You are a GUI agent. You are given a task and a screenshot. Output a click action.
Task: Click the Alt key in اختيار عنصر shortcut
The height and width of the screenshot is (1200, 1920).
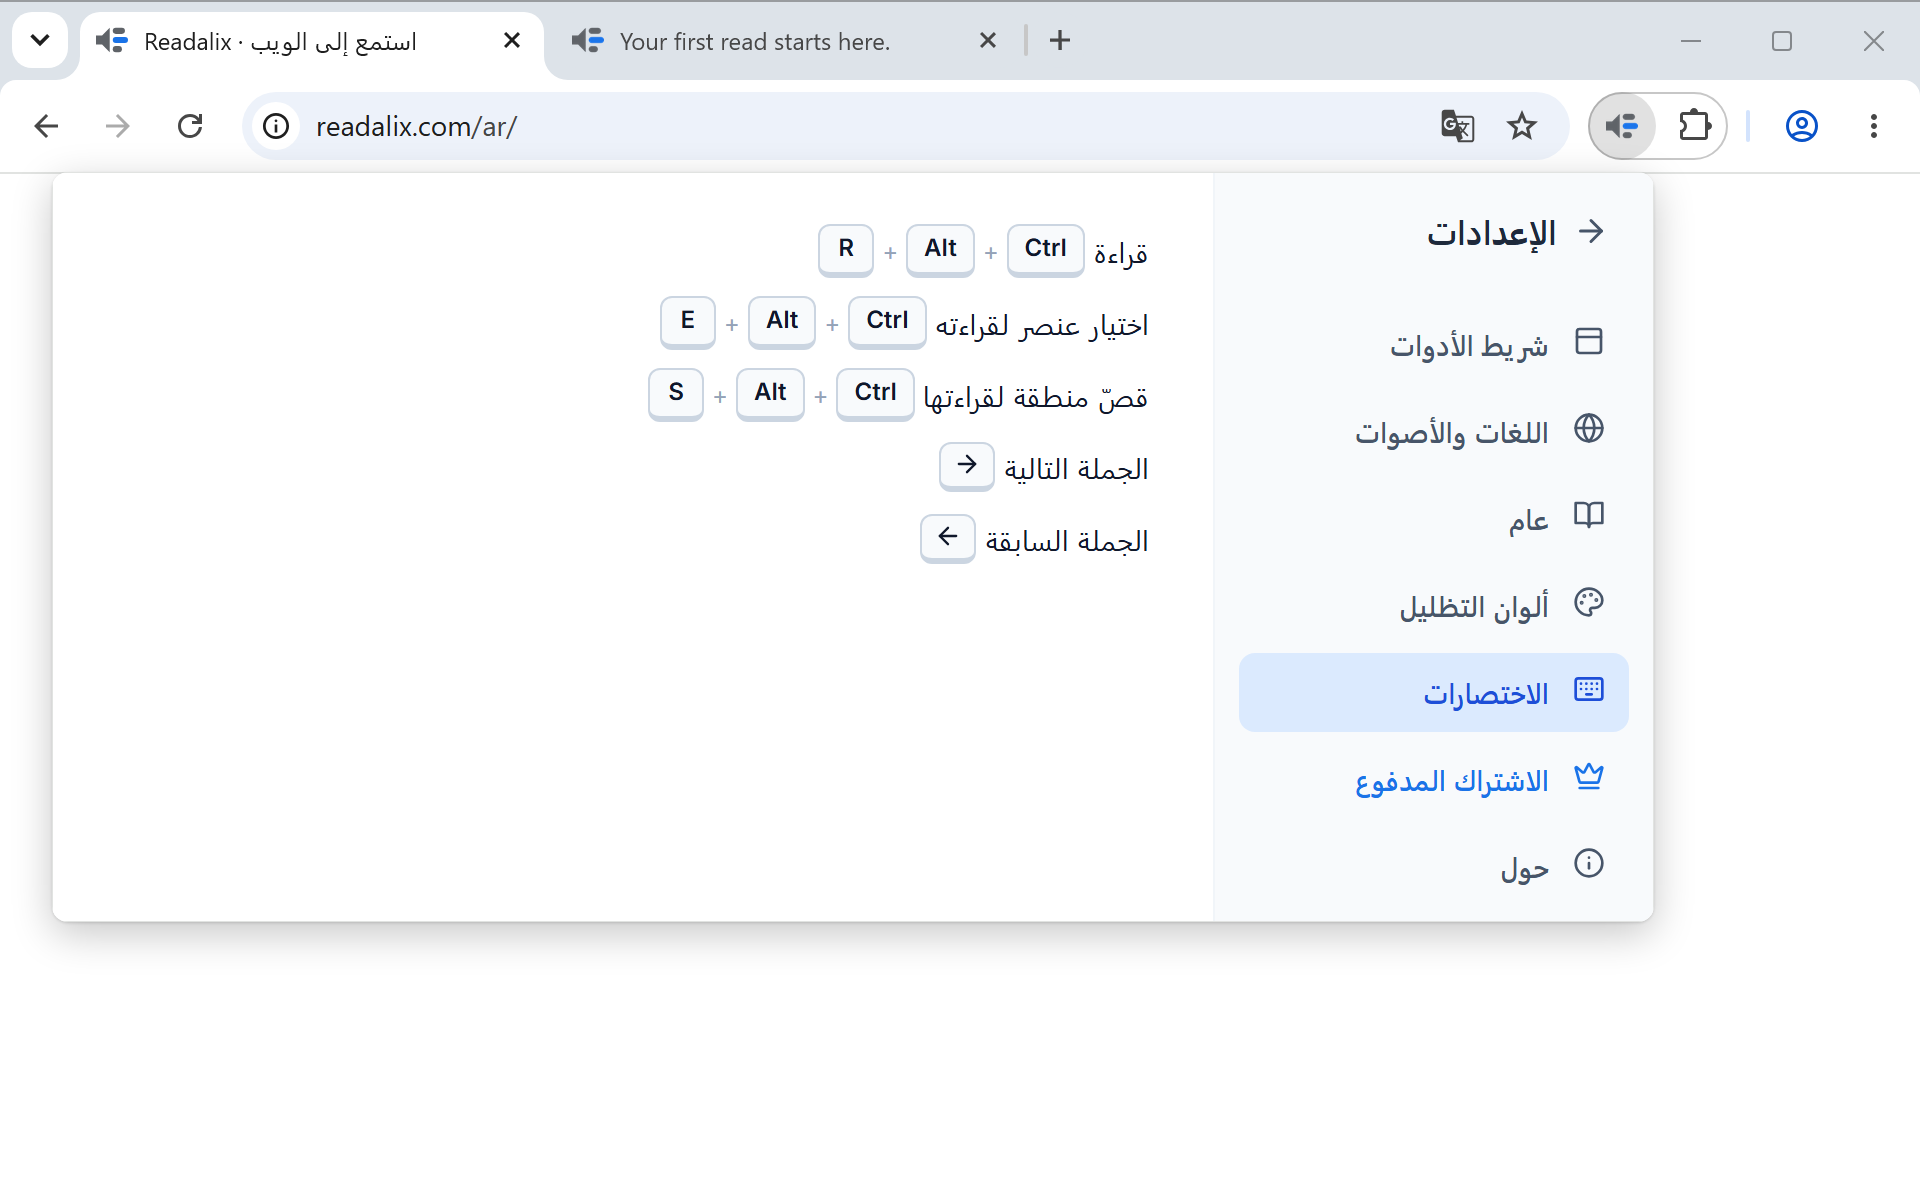[782, 321]
